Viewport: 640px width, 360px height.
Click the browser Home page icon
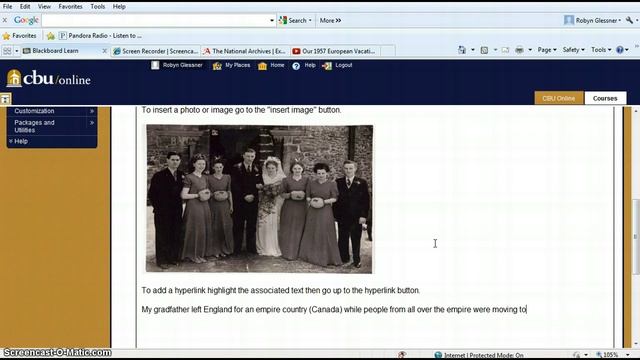pos(462,50)
